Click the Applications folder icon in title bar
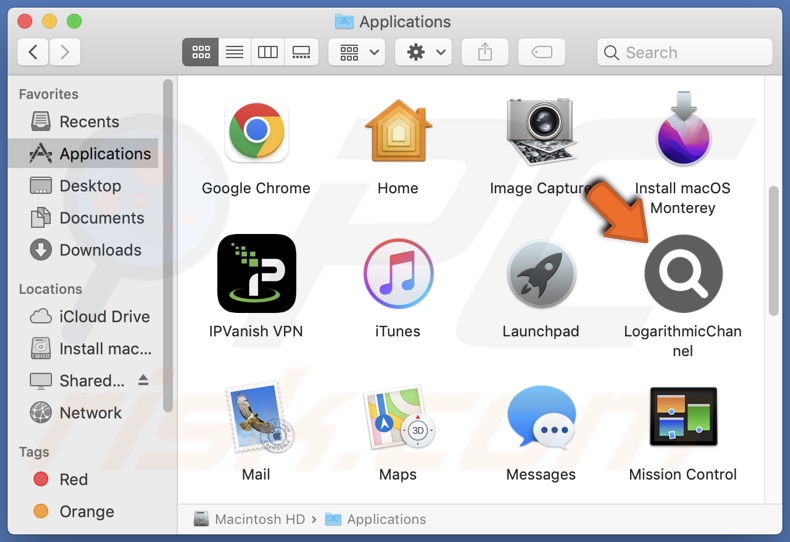Viewport: 790px width, 542px height. (x=345, y=22)
